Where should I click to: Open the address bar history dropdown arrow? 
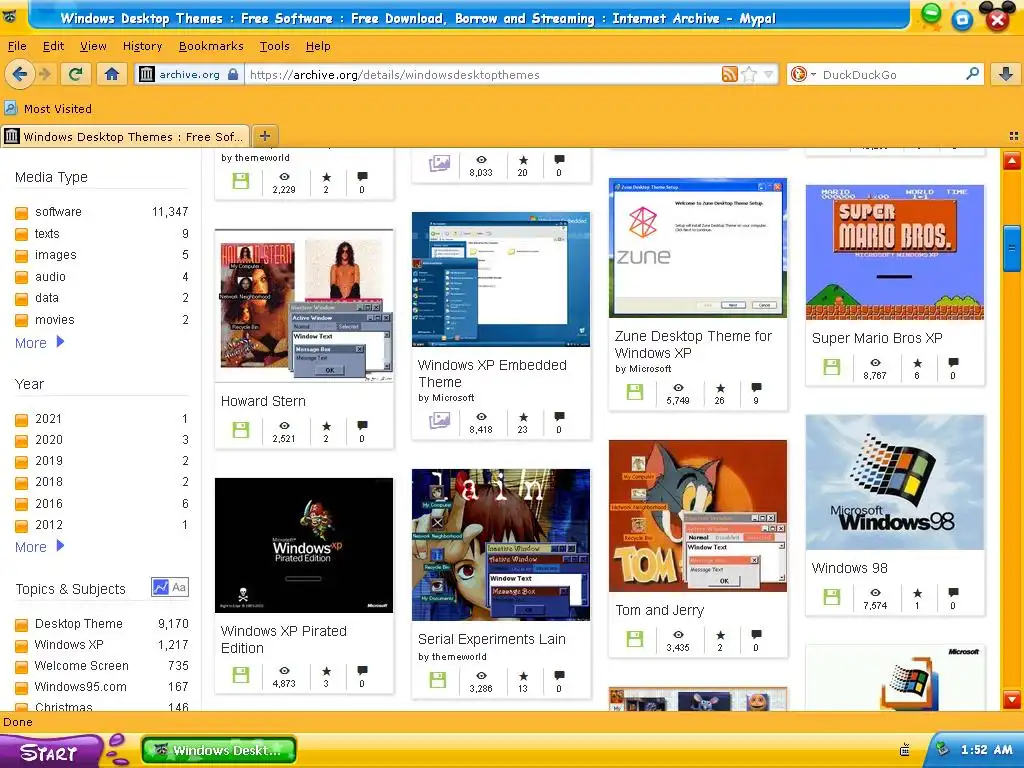(x=769, y=74)
